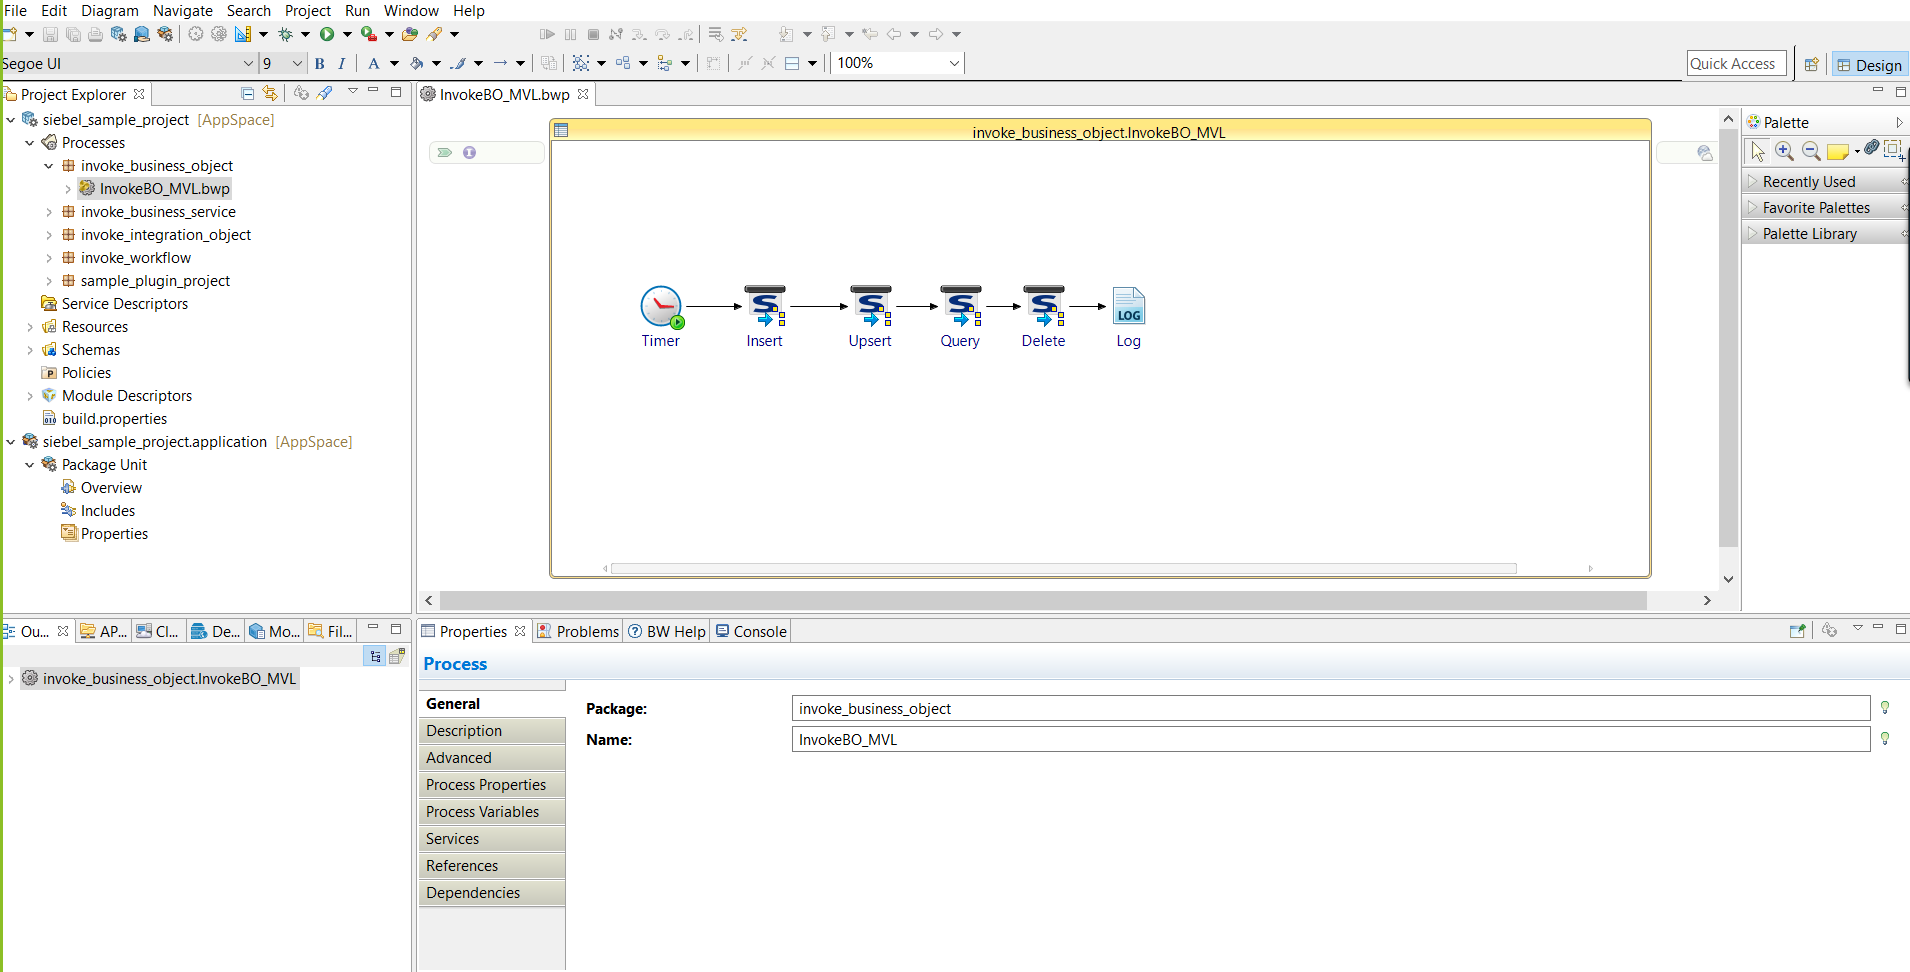Toggle the Outline view second mode icon
Viewport: 1910px width, 972px height.
397,656
